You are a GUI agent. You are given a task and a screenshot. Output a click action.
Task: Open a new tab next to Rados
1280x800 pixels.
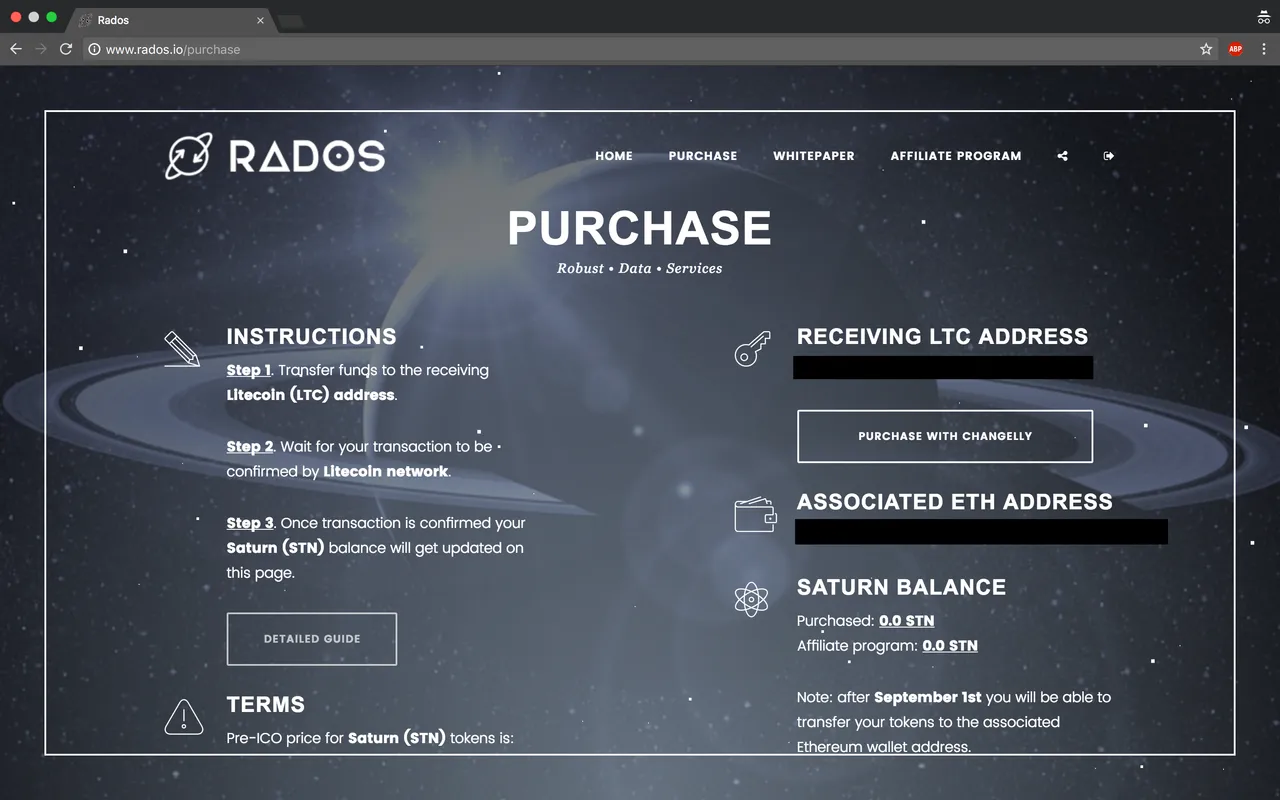pyautogui.click(x=291, y=21)
